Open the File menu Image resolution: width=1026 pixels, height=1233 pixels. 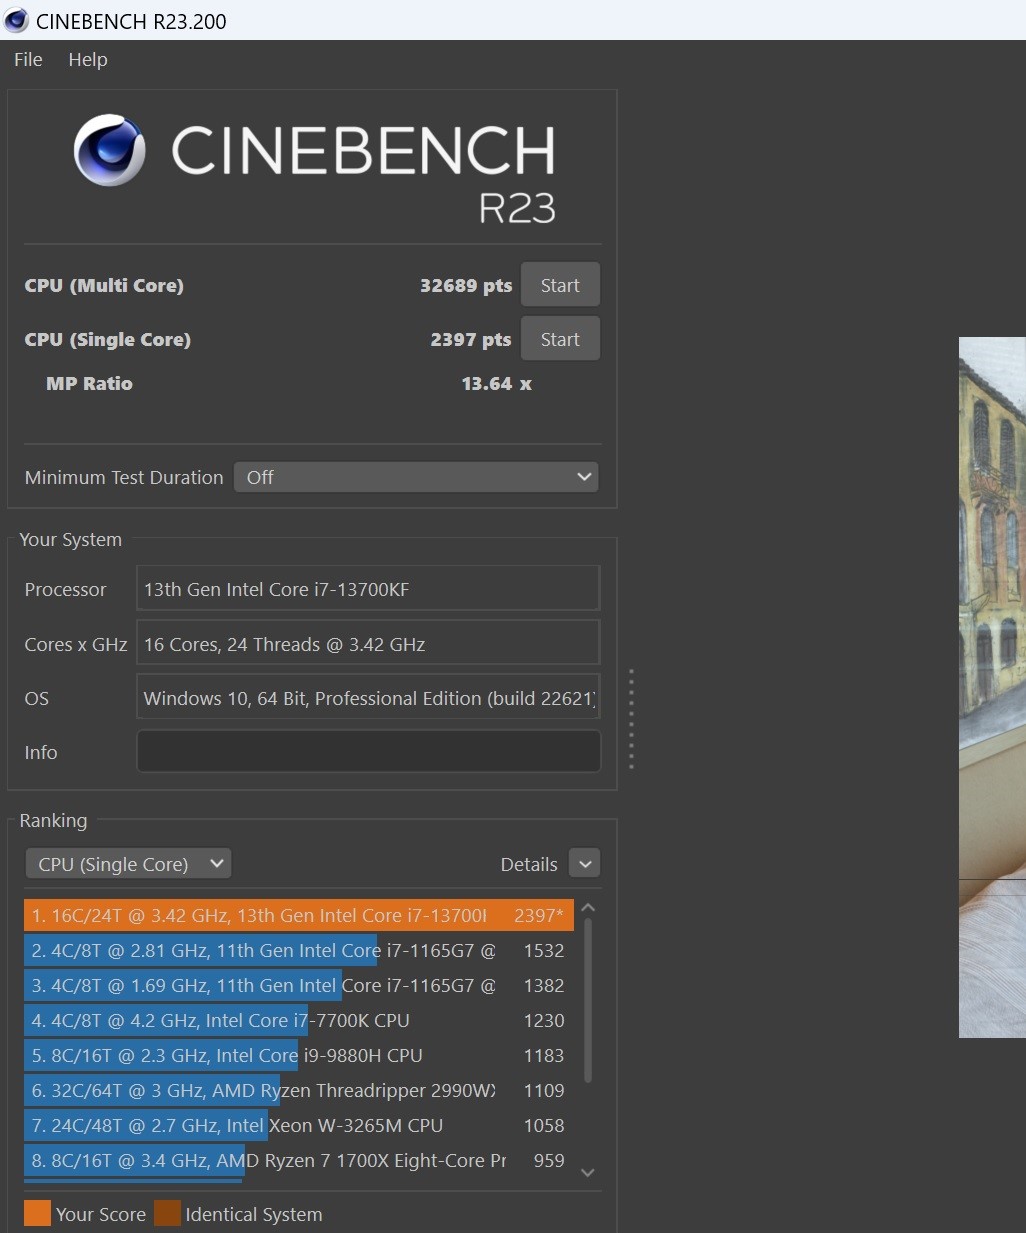(x=28, y=60)
